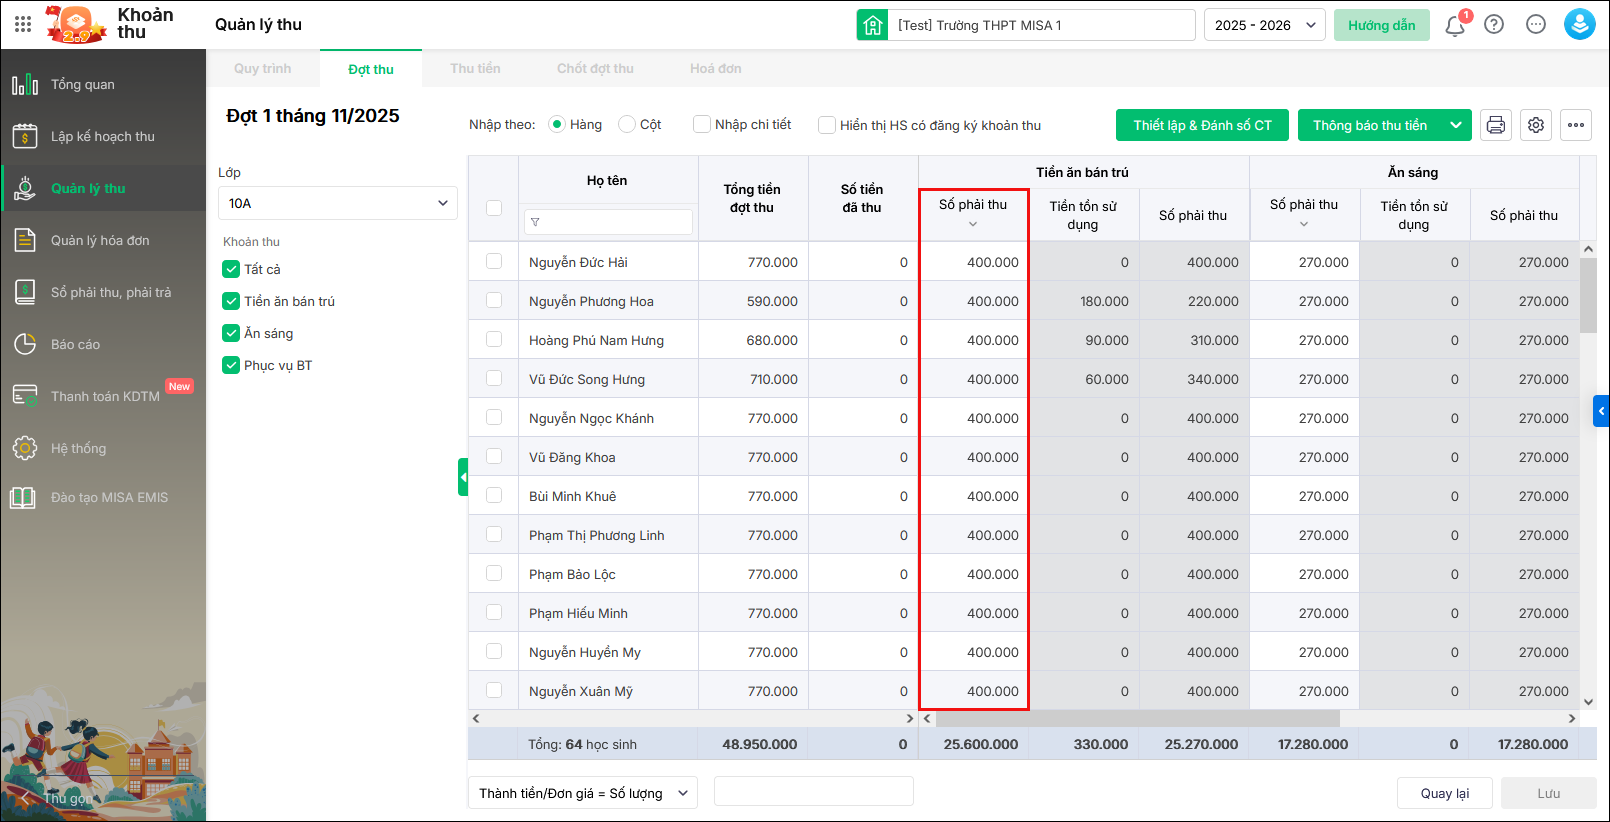Tick checkbox for Nguyễn Đức Hải row

tap(494, 262)
